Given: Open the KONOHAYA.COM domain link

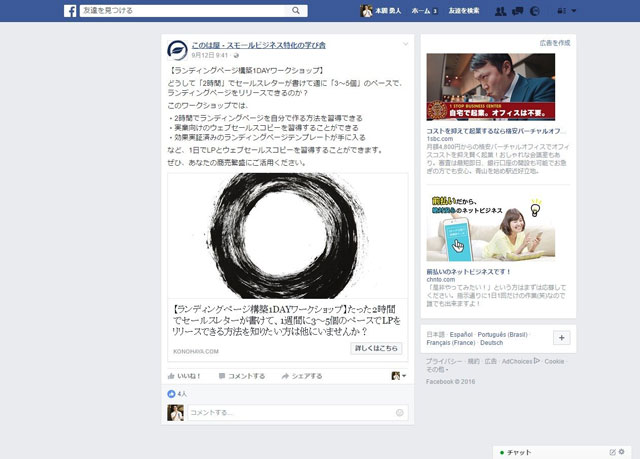Looking at the screenshot, I should click(196, 351).
